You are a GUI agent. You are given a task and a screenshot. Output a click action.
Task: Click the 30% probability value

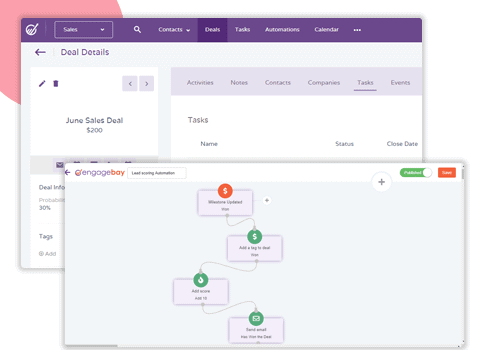pos(45,208)
